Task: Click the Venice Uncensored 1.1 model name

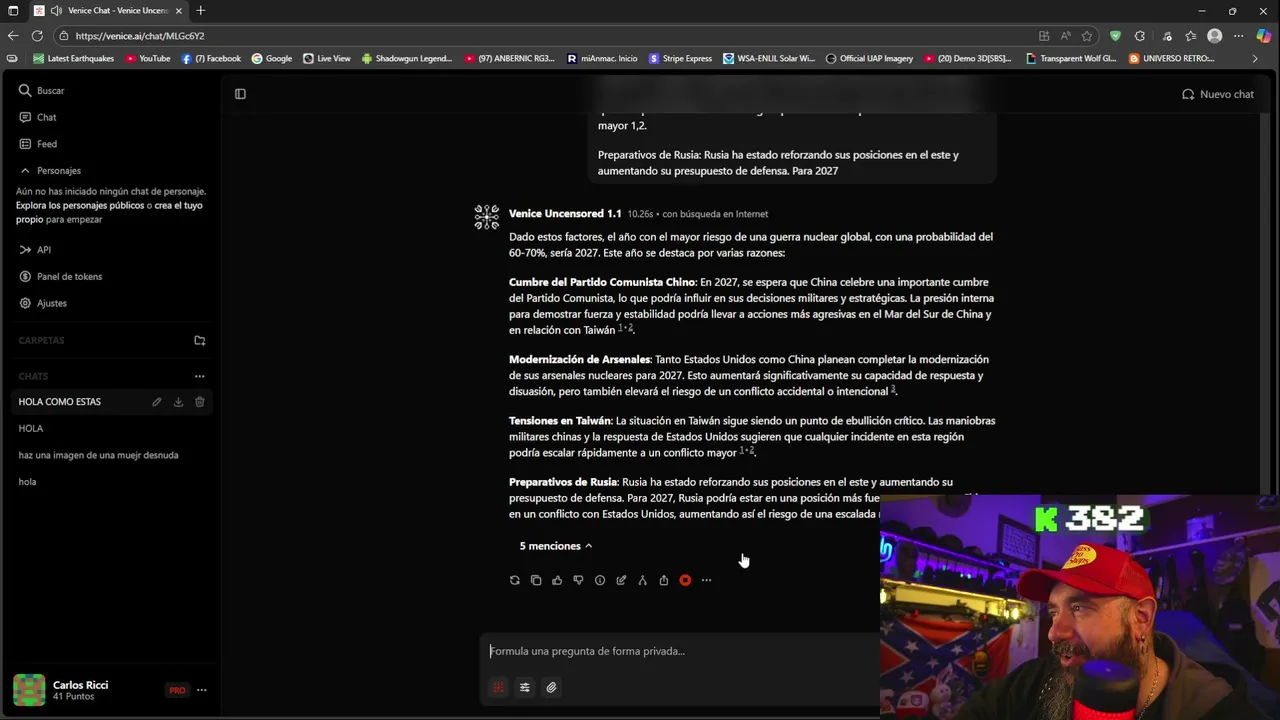Action: coord(565,214)
